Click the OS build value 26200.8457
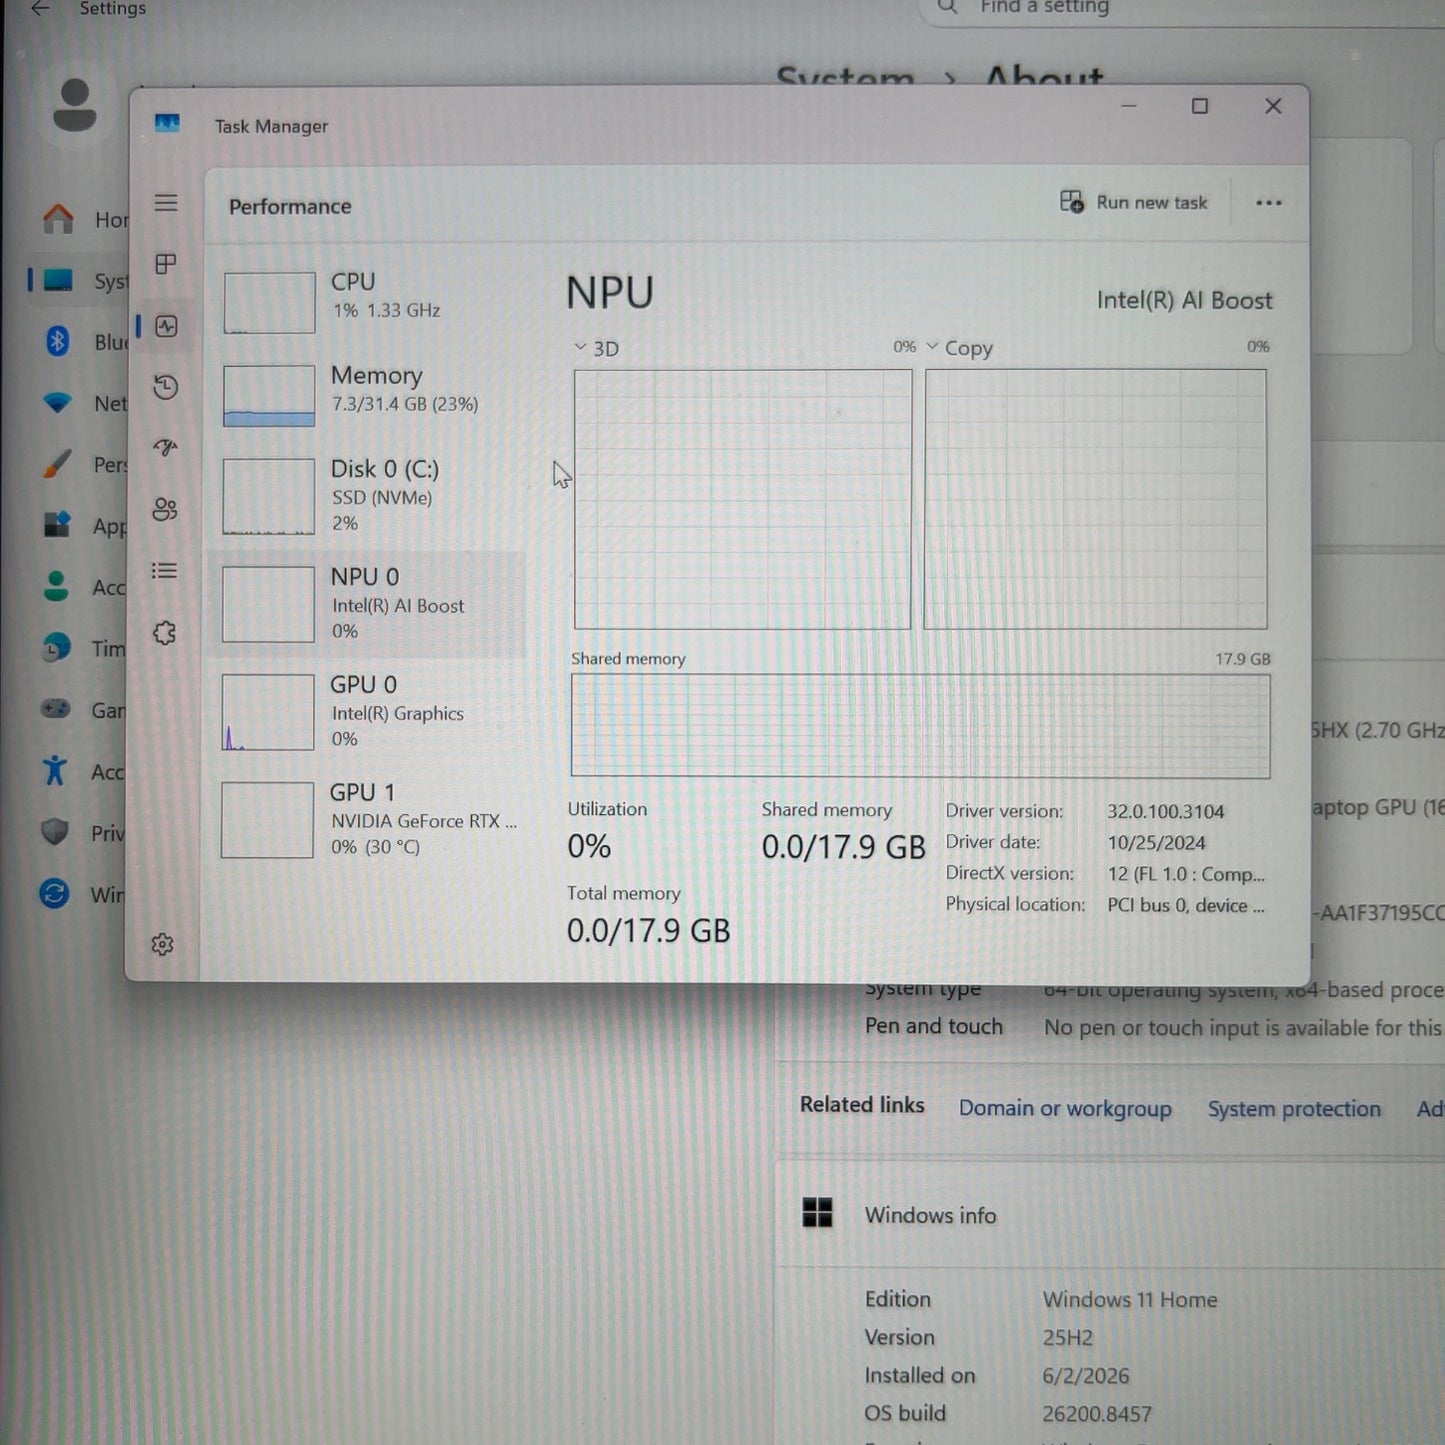Screen dimensions: 1445x1445 pyautogui.click(x=1097, y=1414)
